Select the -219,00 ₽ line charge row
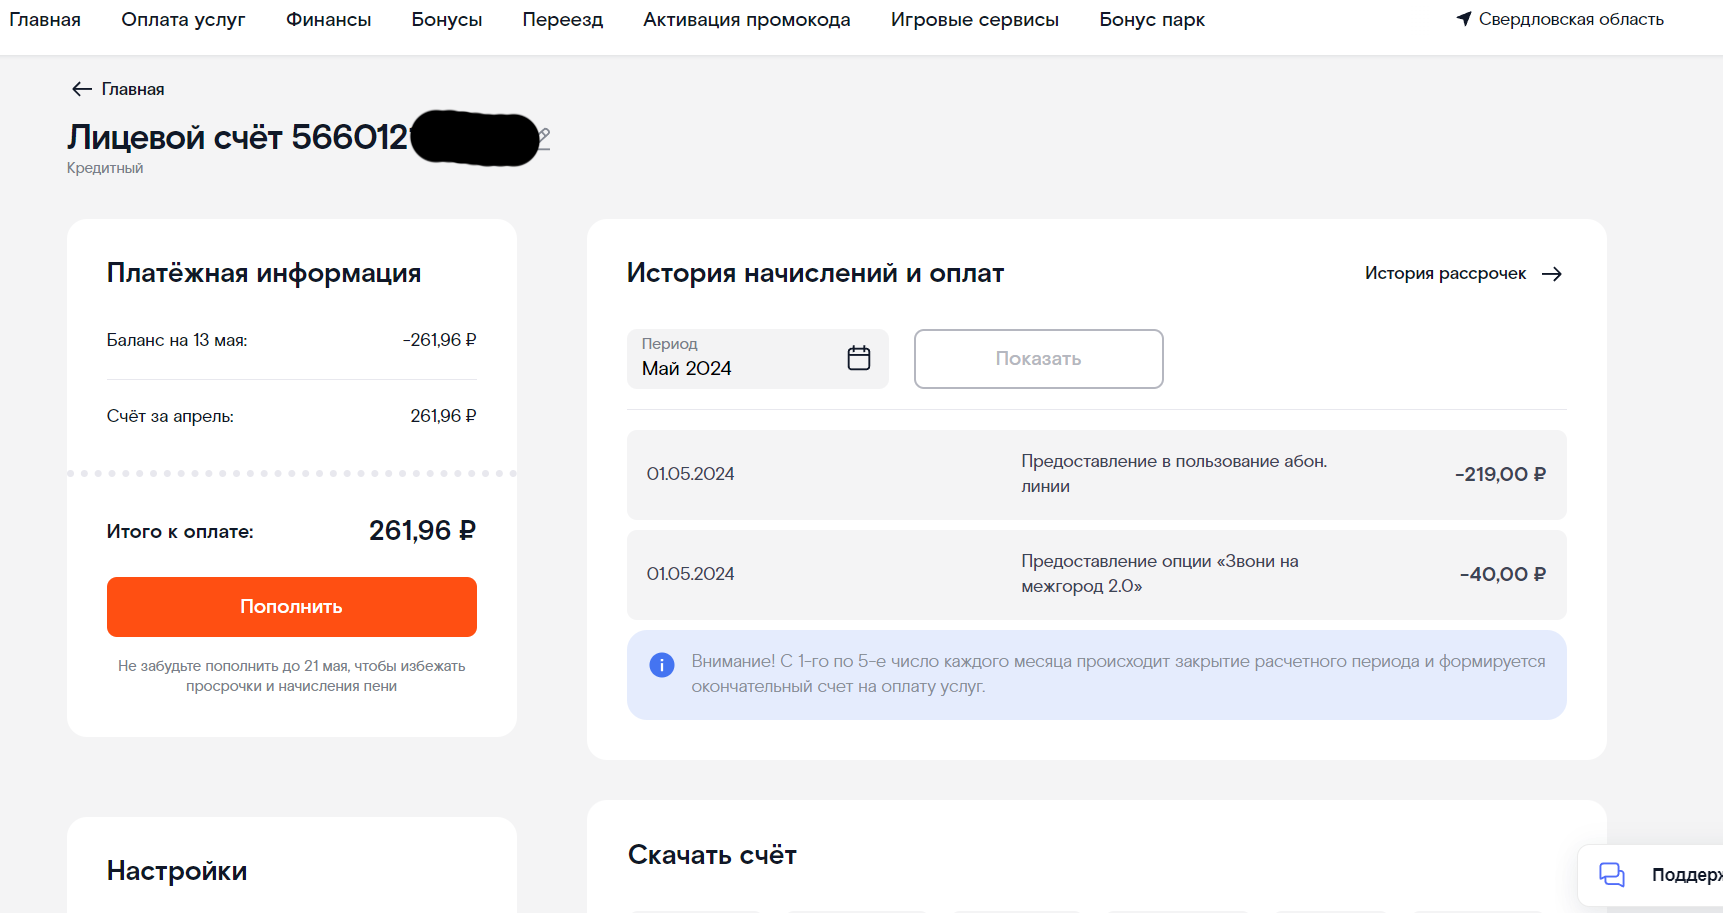 point(1096,474)
